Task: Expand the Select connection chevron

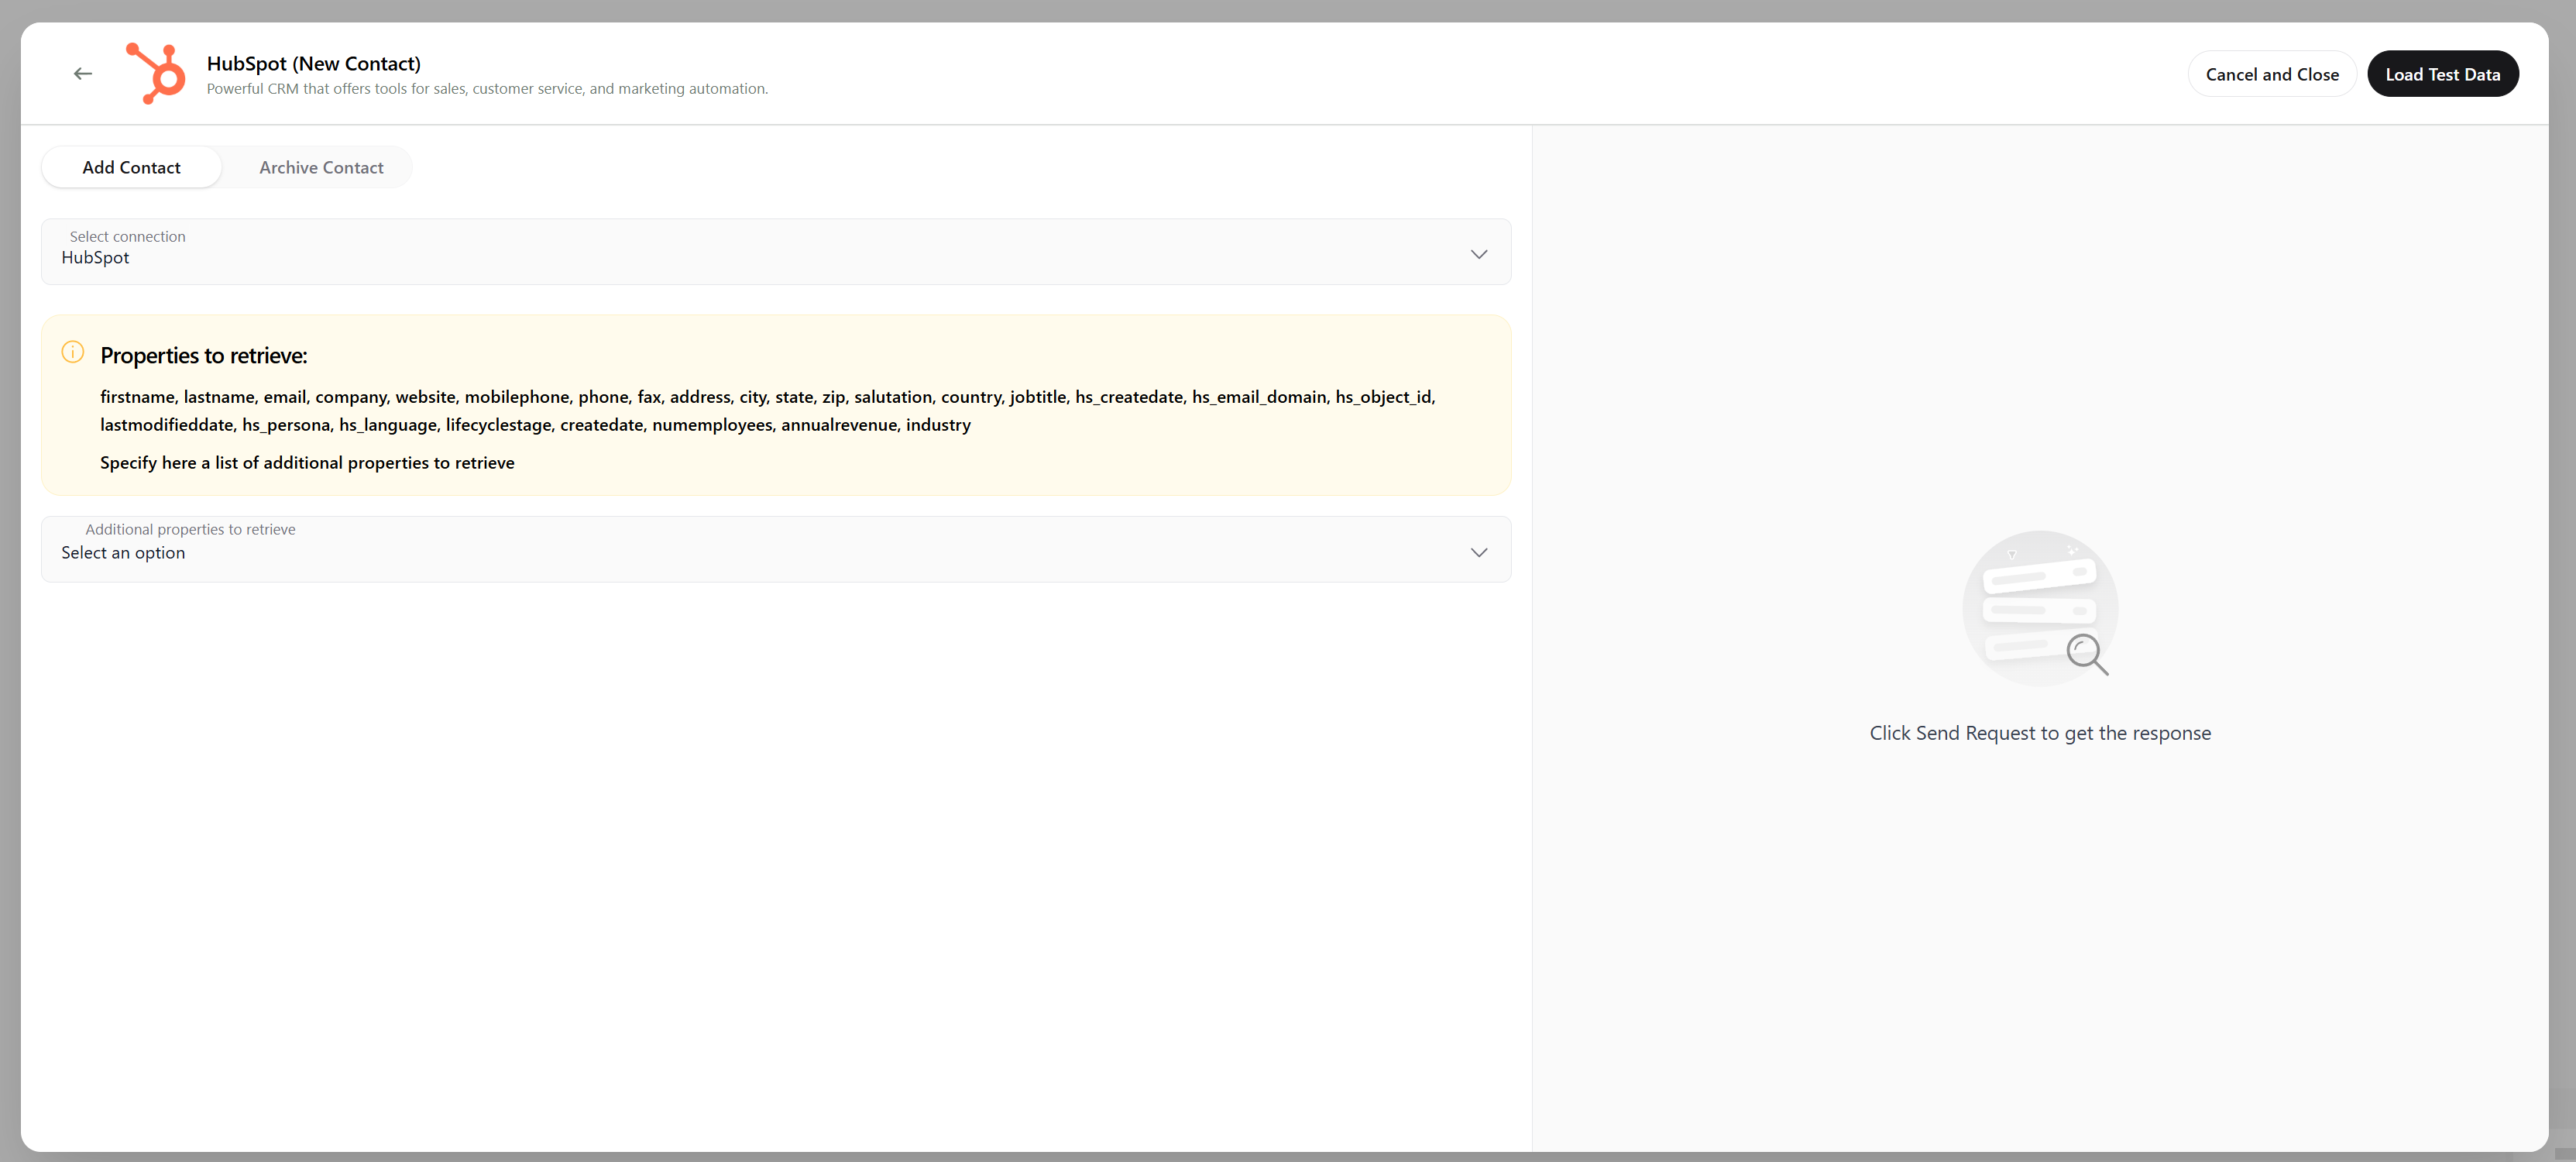Action: click(1478, 254)
